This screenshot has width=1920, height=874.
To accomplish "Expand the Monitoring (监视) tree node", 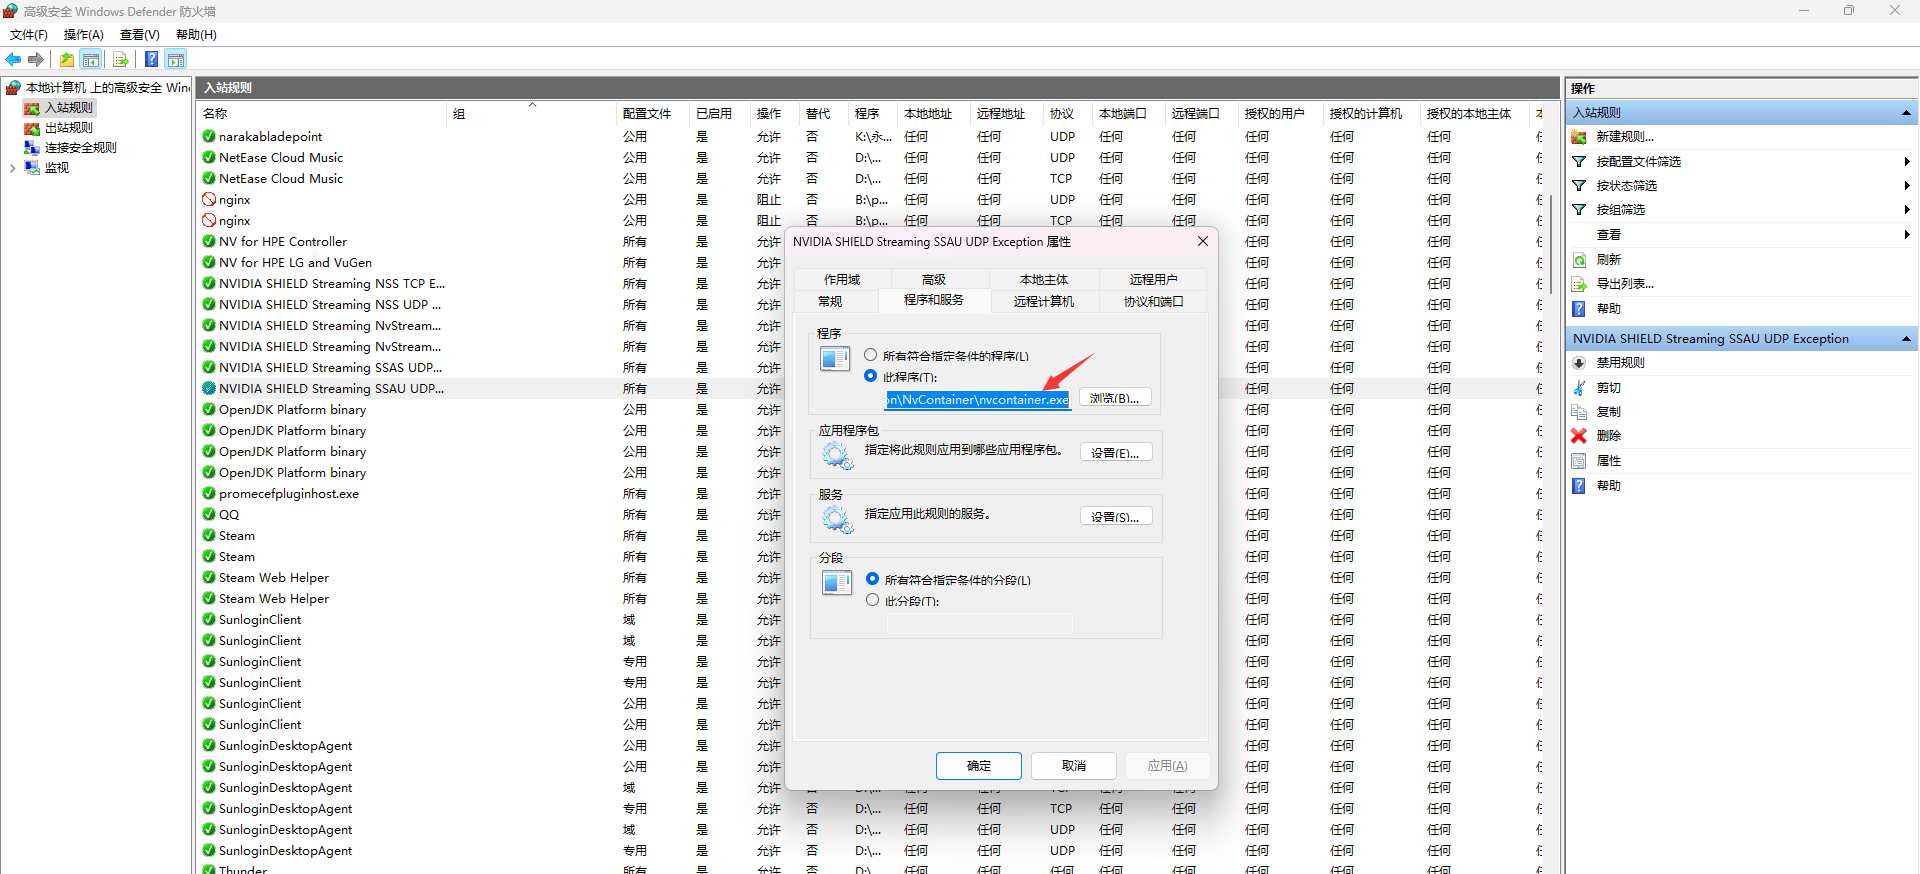I will pos(12,168).
